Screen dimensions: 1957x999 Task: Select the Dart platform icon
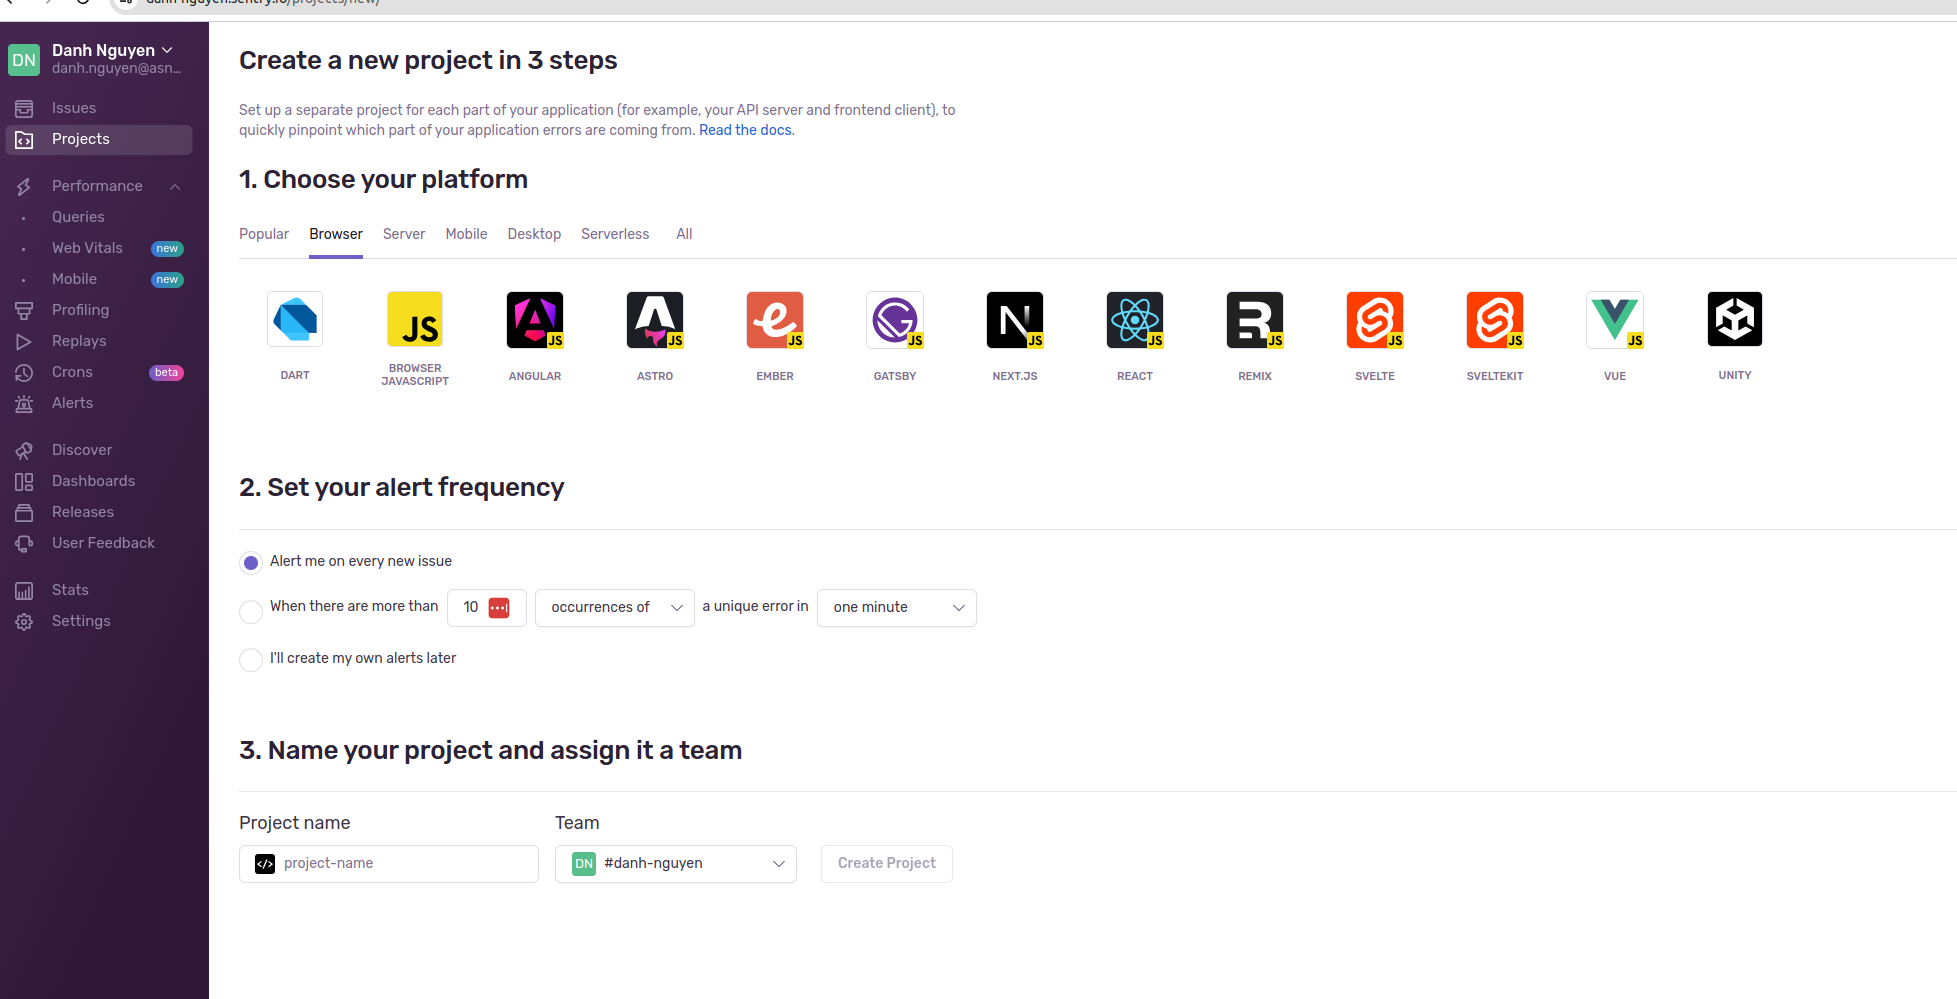[x=295, y=319]
